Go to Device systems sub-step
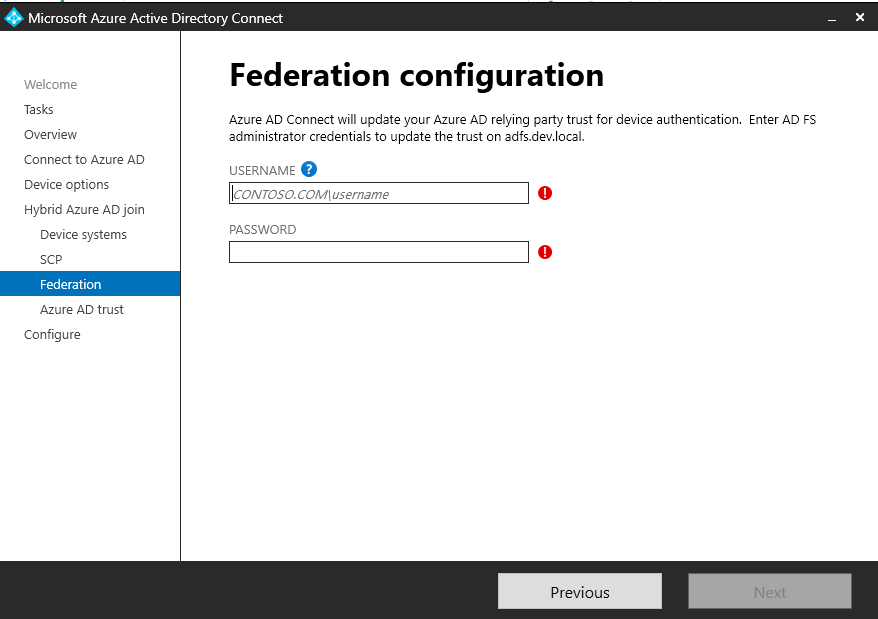Screen dimensions: 878x619 (83, 235)
